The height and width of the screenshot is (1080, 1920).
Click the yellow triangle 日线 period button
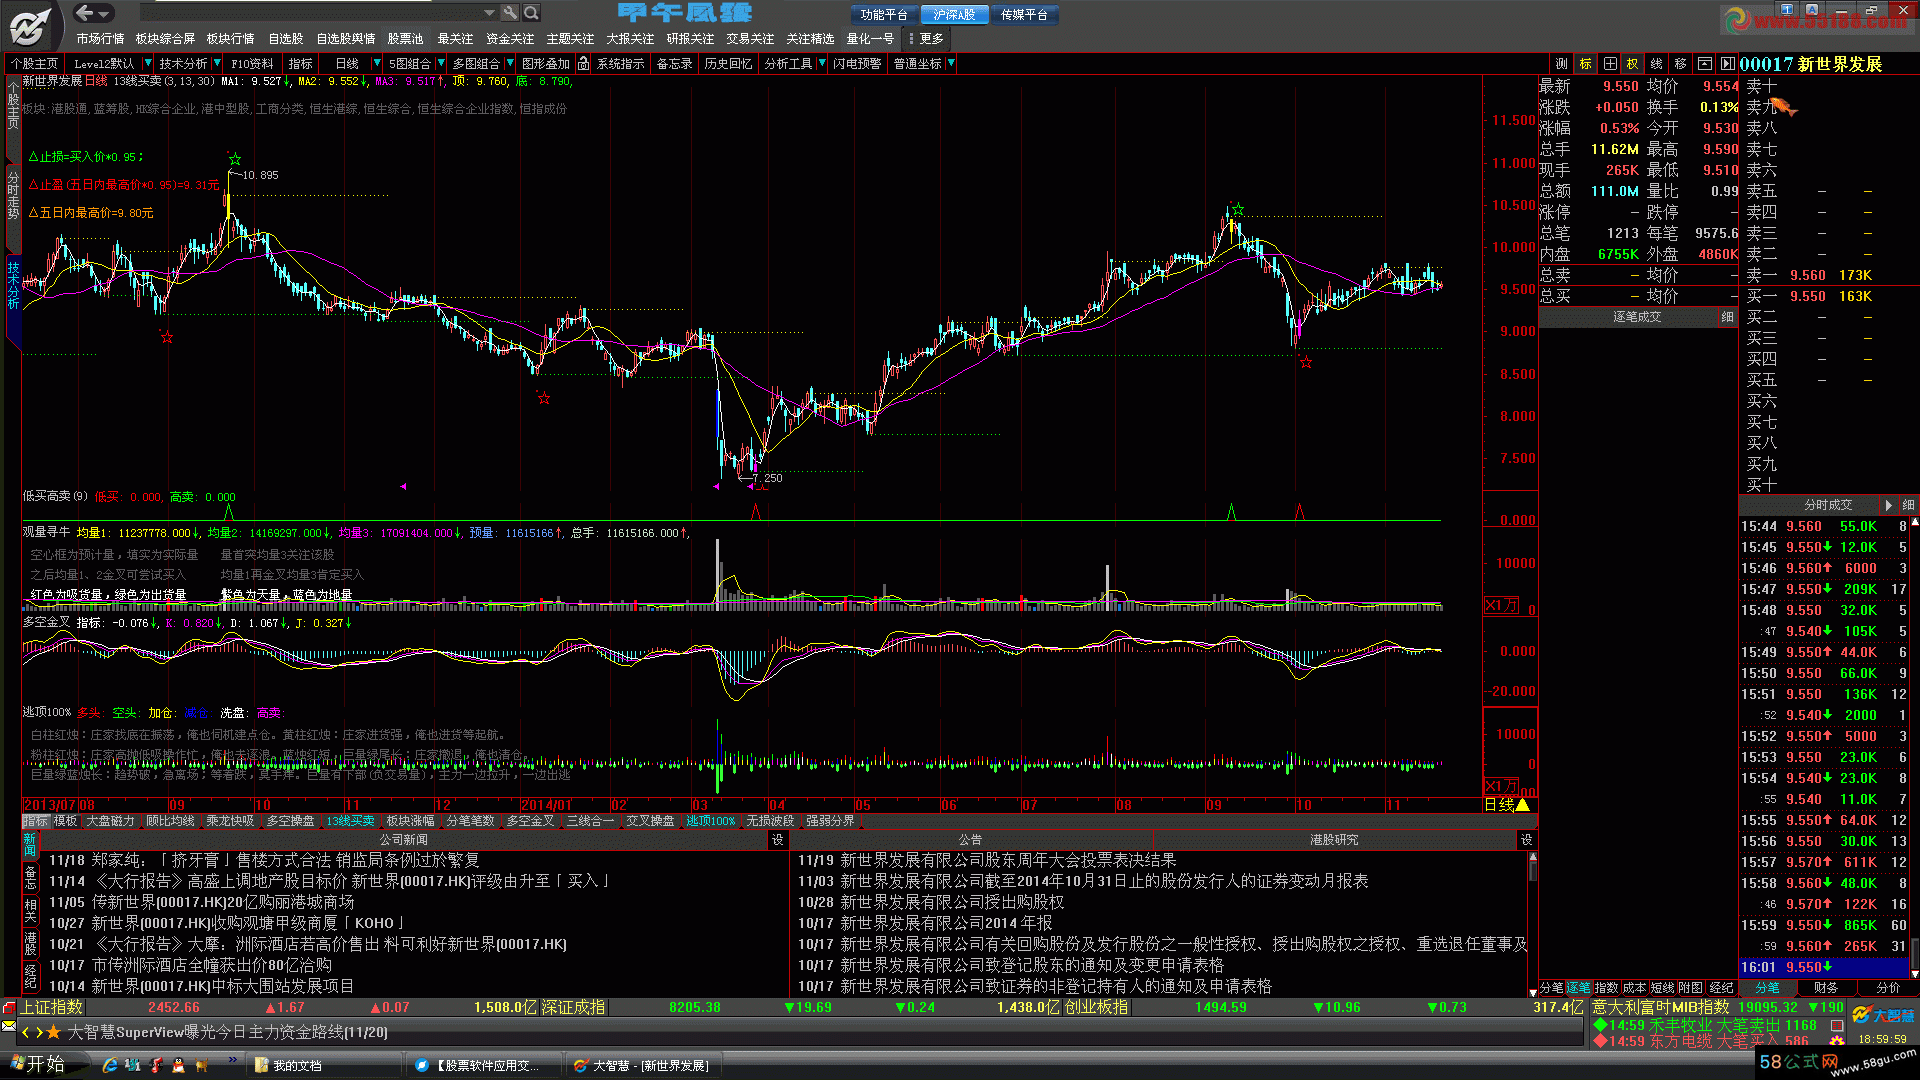pyautogui.click(x=1507, y=805)
